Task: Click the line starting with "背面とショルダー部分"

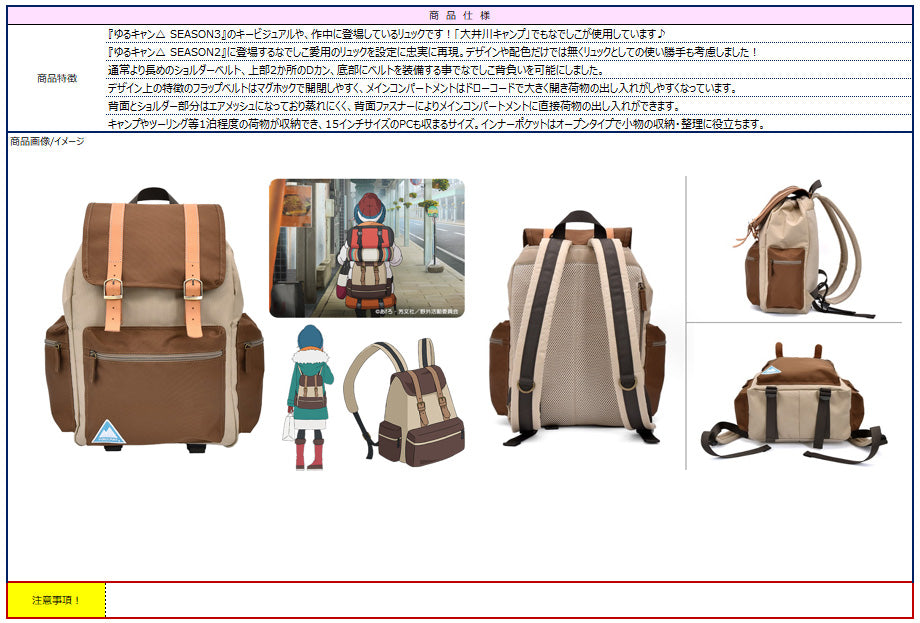Action: coord(392,106)
